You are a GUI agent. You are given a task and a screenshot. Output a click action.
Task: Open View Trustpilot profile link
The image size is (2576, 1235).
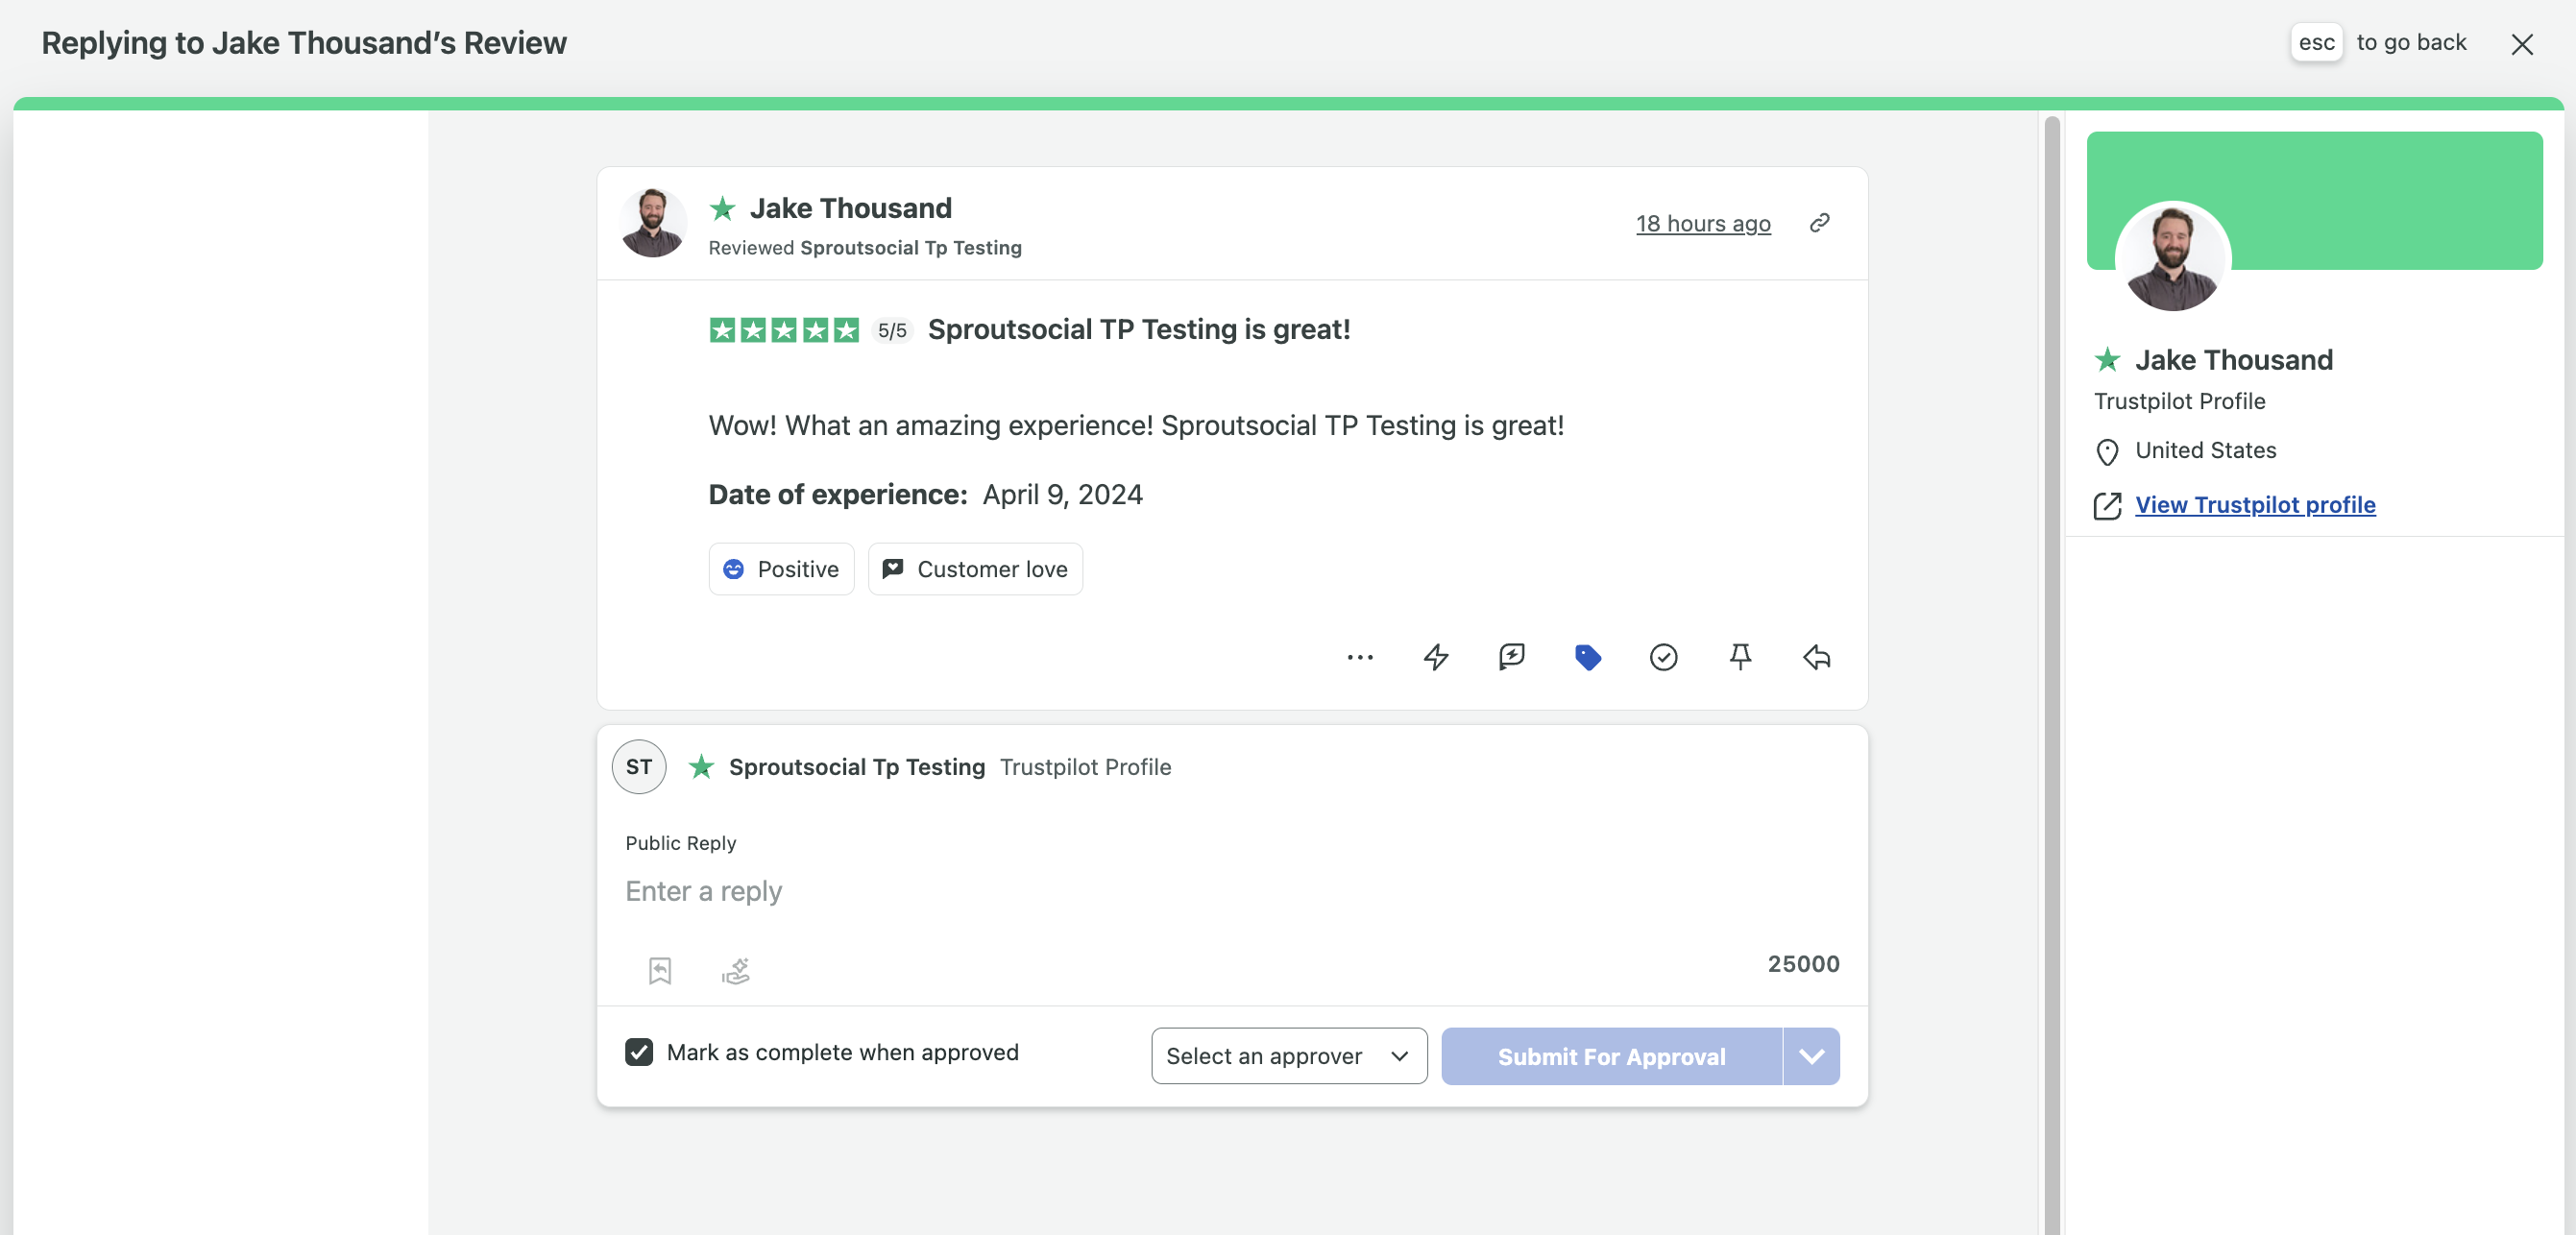coord(2255,505)
